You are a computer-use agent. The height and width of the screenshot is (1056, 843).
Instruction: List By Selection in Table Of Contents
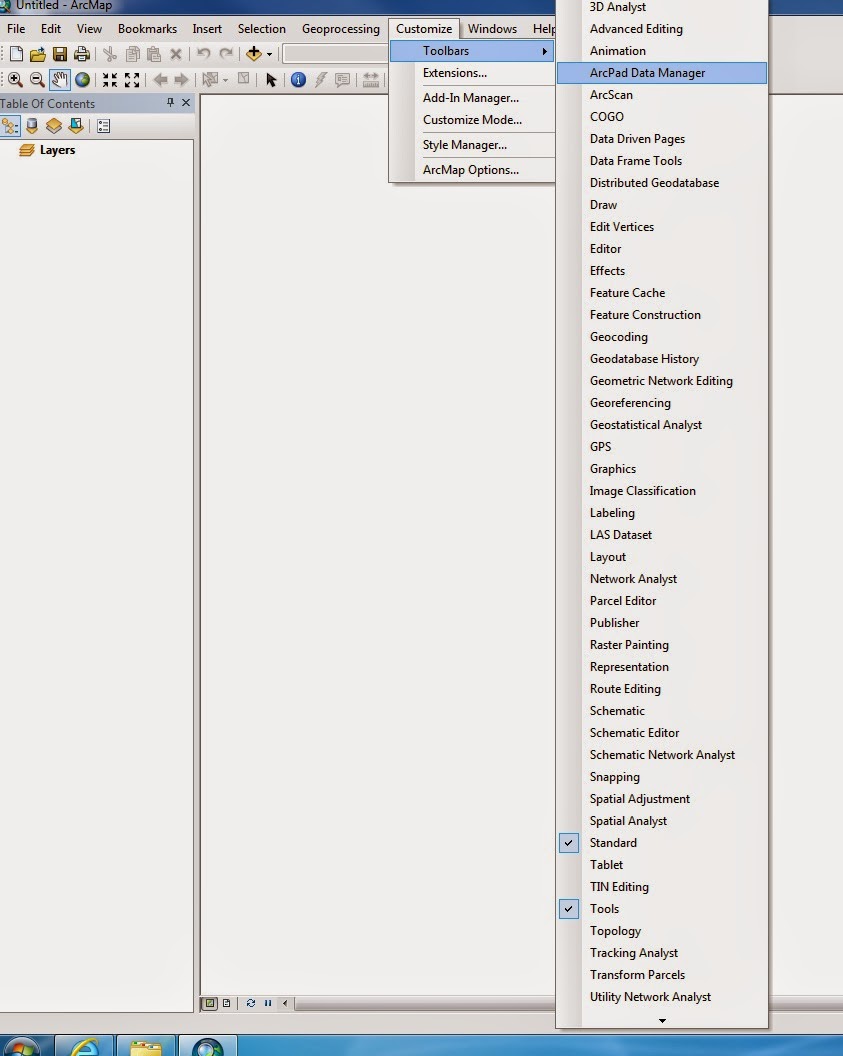76,126
